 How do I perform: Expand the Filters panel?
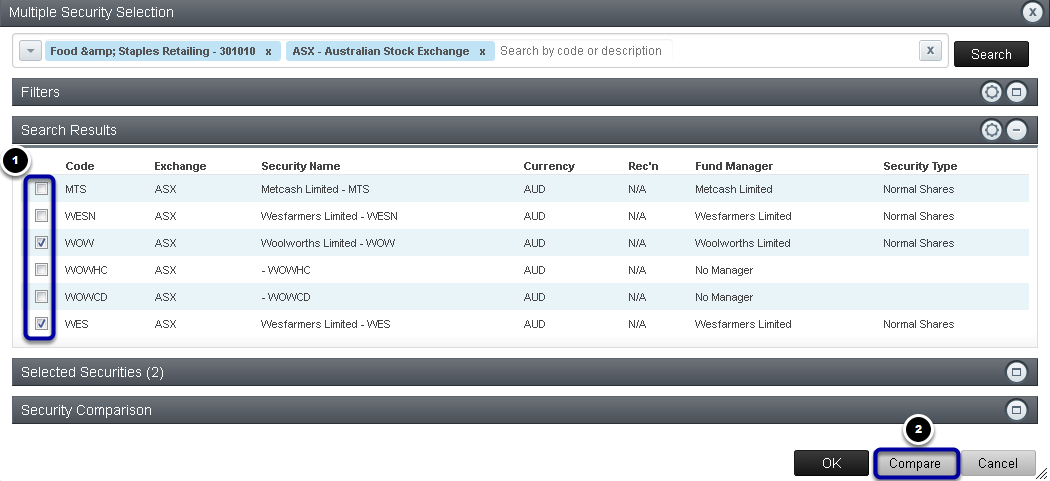point(1017,92)
